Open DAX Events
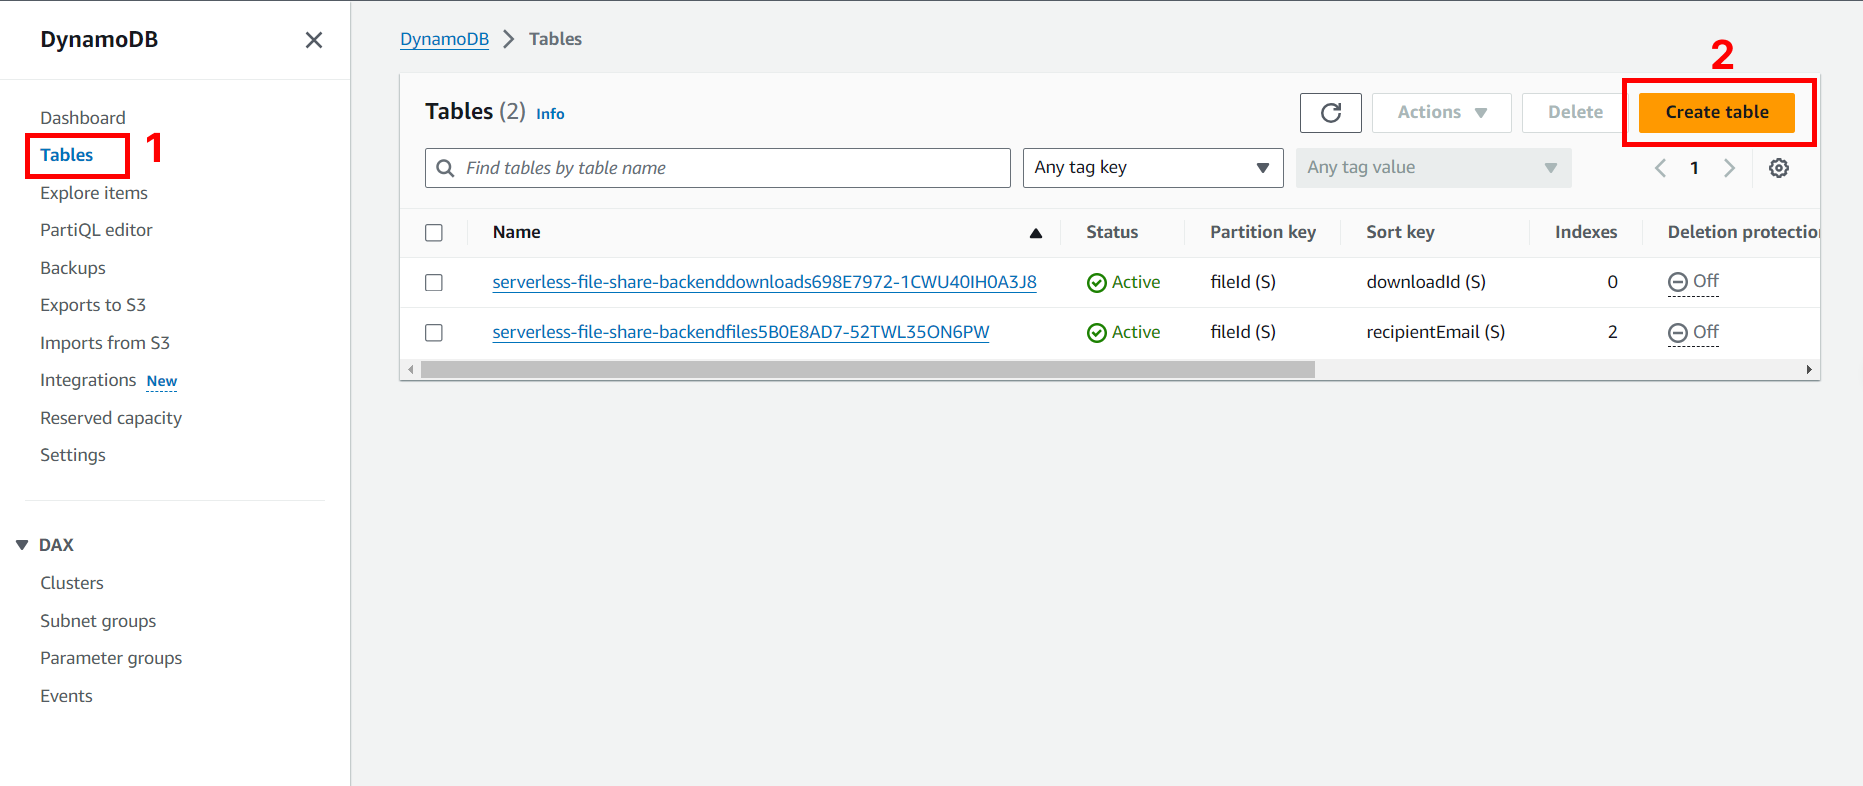The width and height of the screenshot is (1863, 786). point(66,696)
